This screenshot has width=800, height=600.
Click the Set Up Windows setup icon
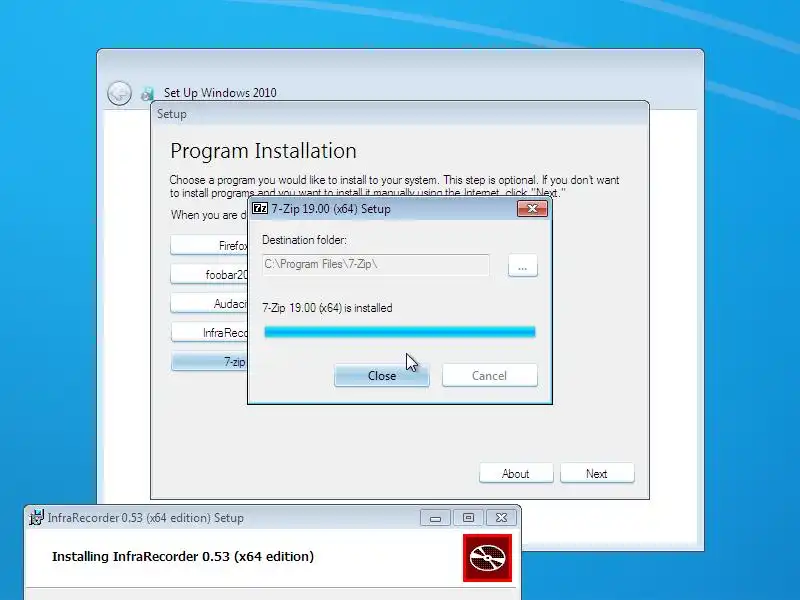coord(147,93)
